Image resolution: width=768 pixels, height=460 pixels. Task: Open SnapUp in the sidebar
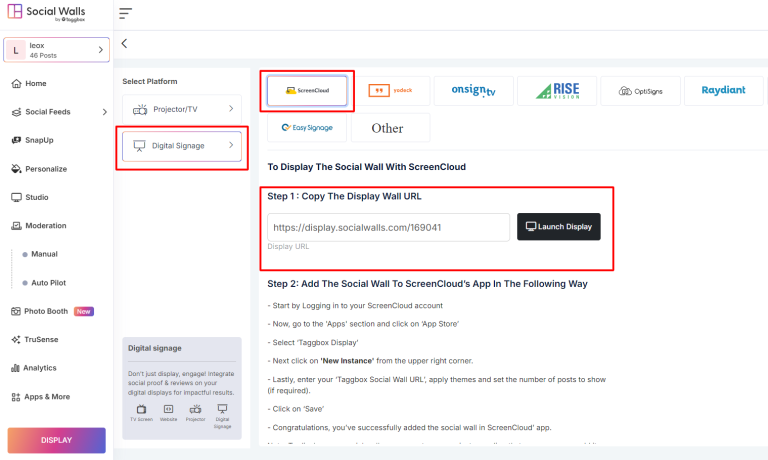pyautogui.click(x=40, y=140)
